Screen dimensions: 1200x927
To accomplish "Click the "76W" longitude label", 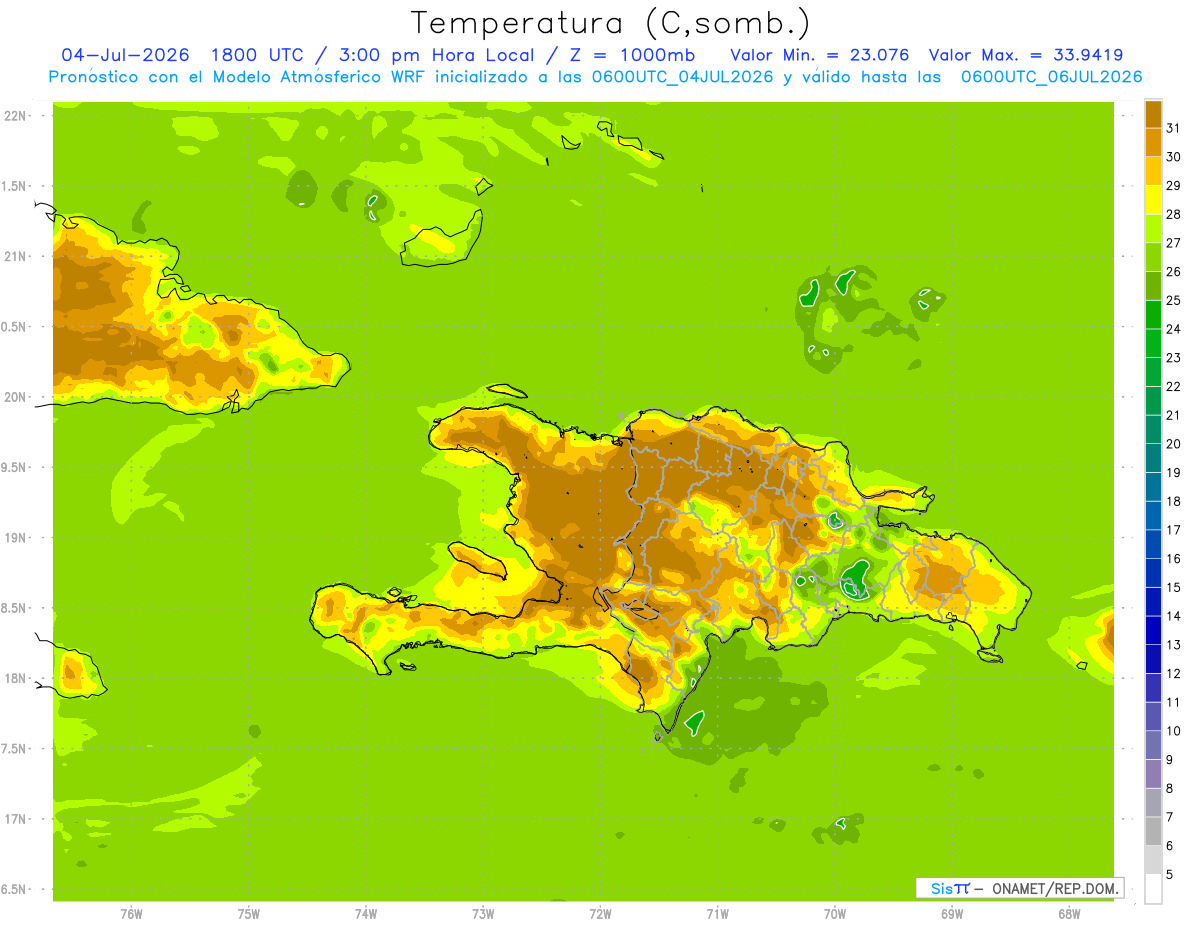I will pyautogui.click(x=131, y=914).
